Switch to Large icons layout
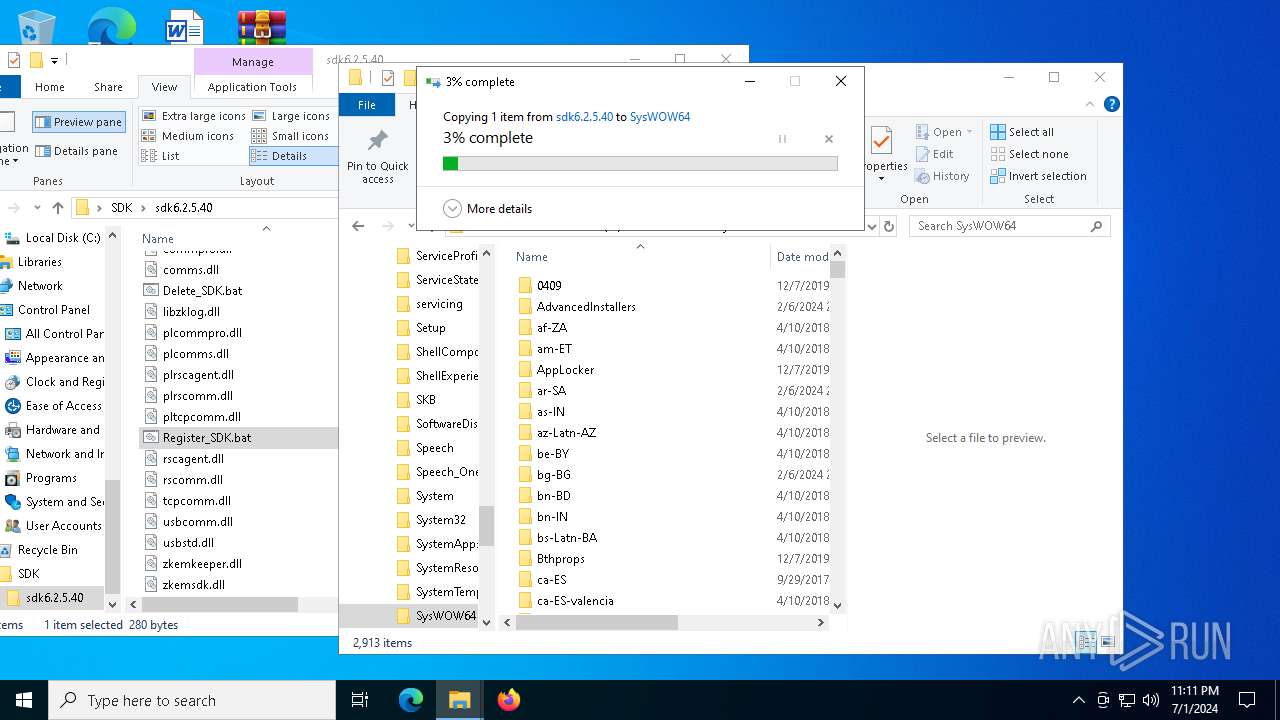This screenshot has height=720, width=1280. [x=291, y=116]
